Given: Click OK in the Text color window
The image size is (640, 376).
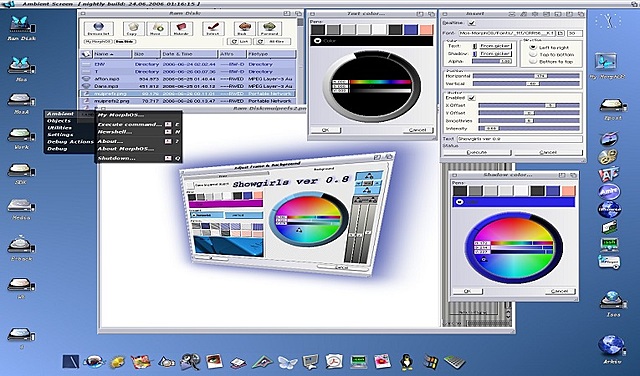Looking at the screenshot, I should point(325,130).
